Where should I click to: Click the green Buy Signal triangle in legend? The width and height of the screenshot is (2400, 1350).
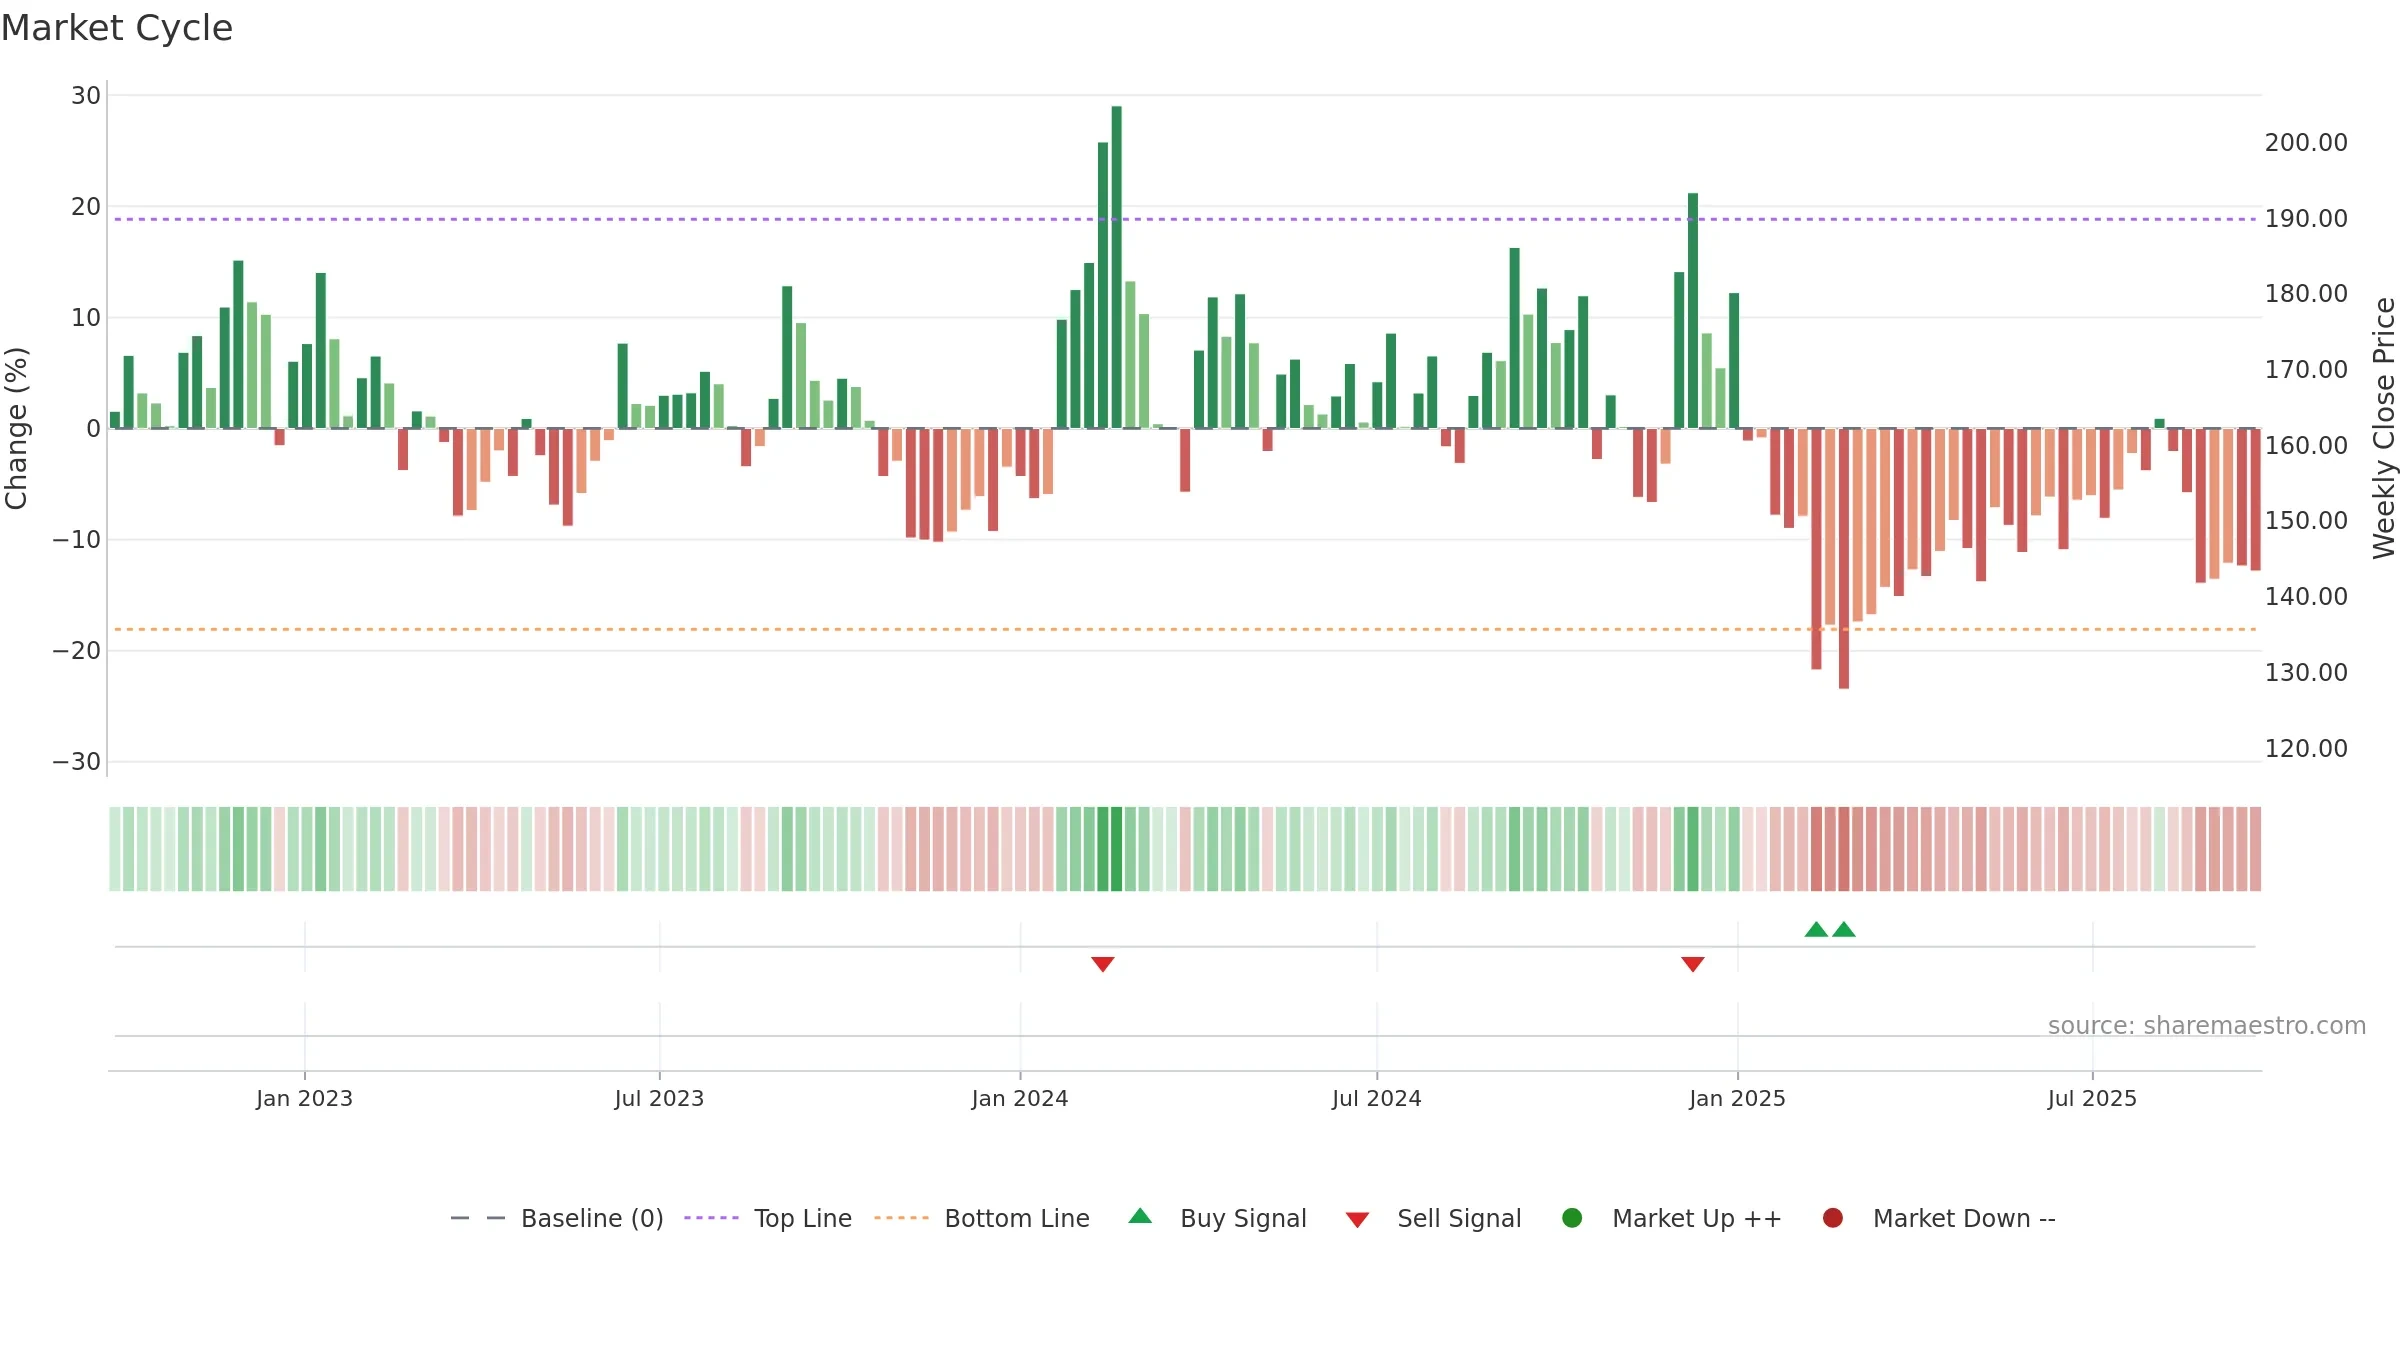tap(1140, 1216)
